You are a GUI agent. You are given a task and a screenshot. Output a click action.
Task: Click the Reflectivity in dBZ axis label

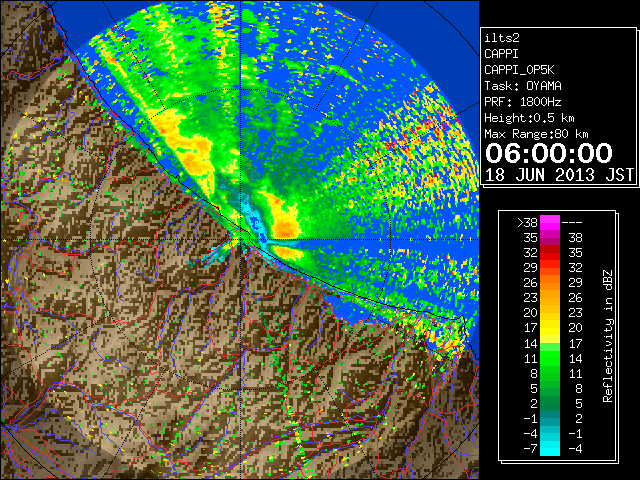click(608, 336)
